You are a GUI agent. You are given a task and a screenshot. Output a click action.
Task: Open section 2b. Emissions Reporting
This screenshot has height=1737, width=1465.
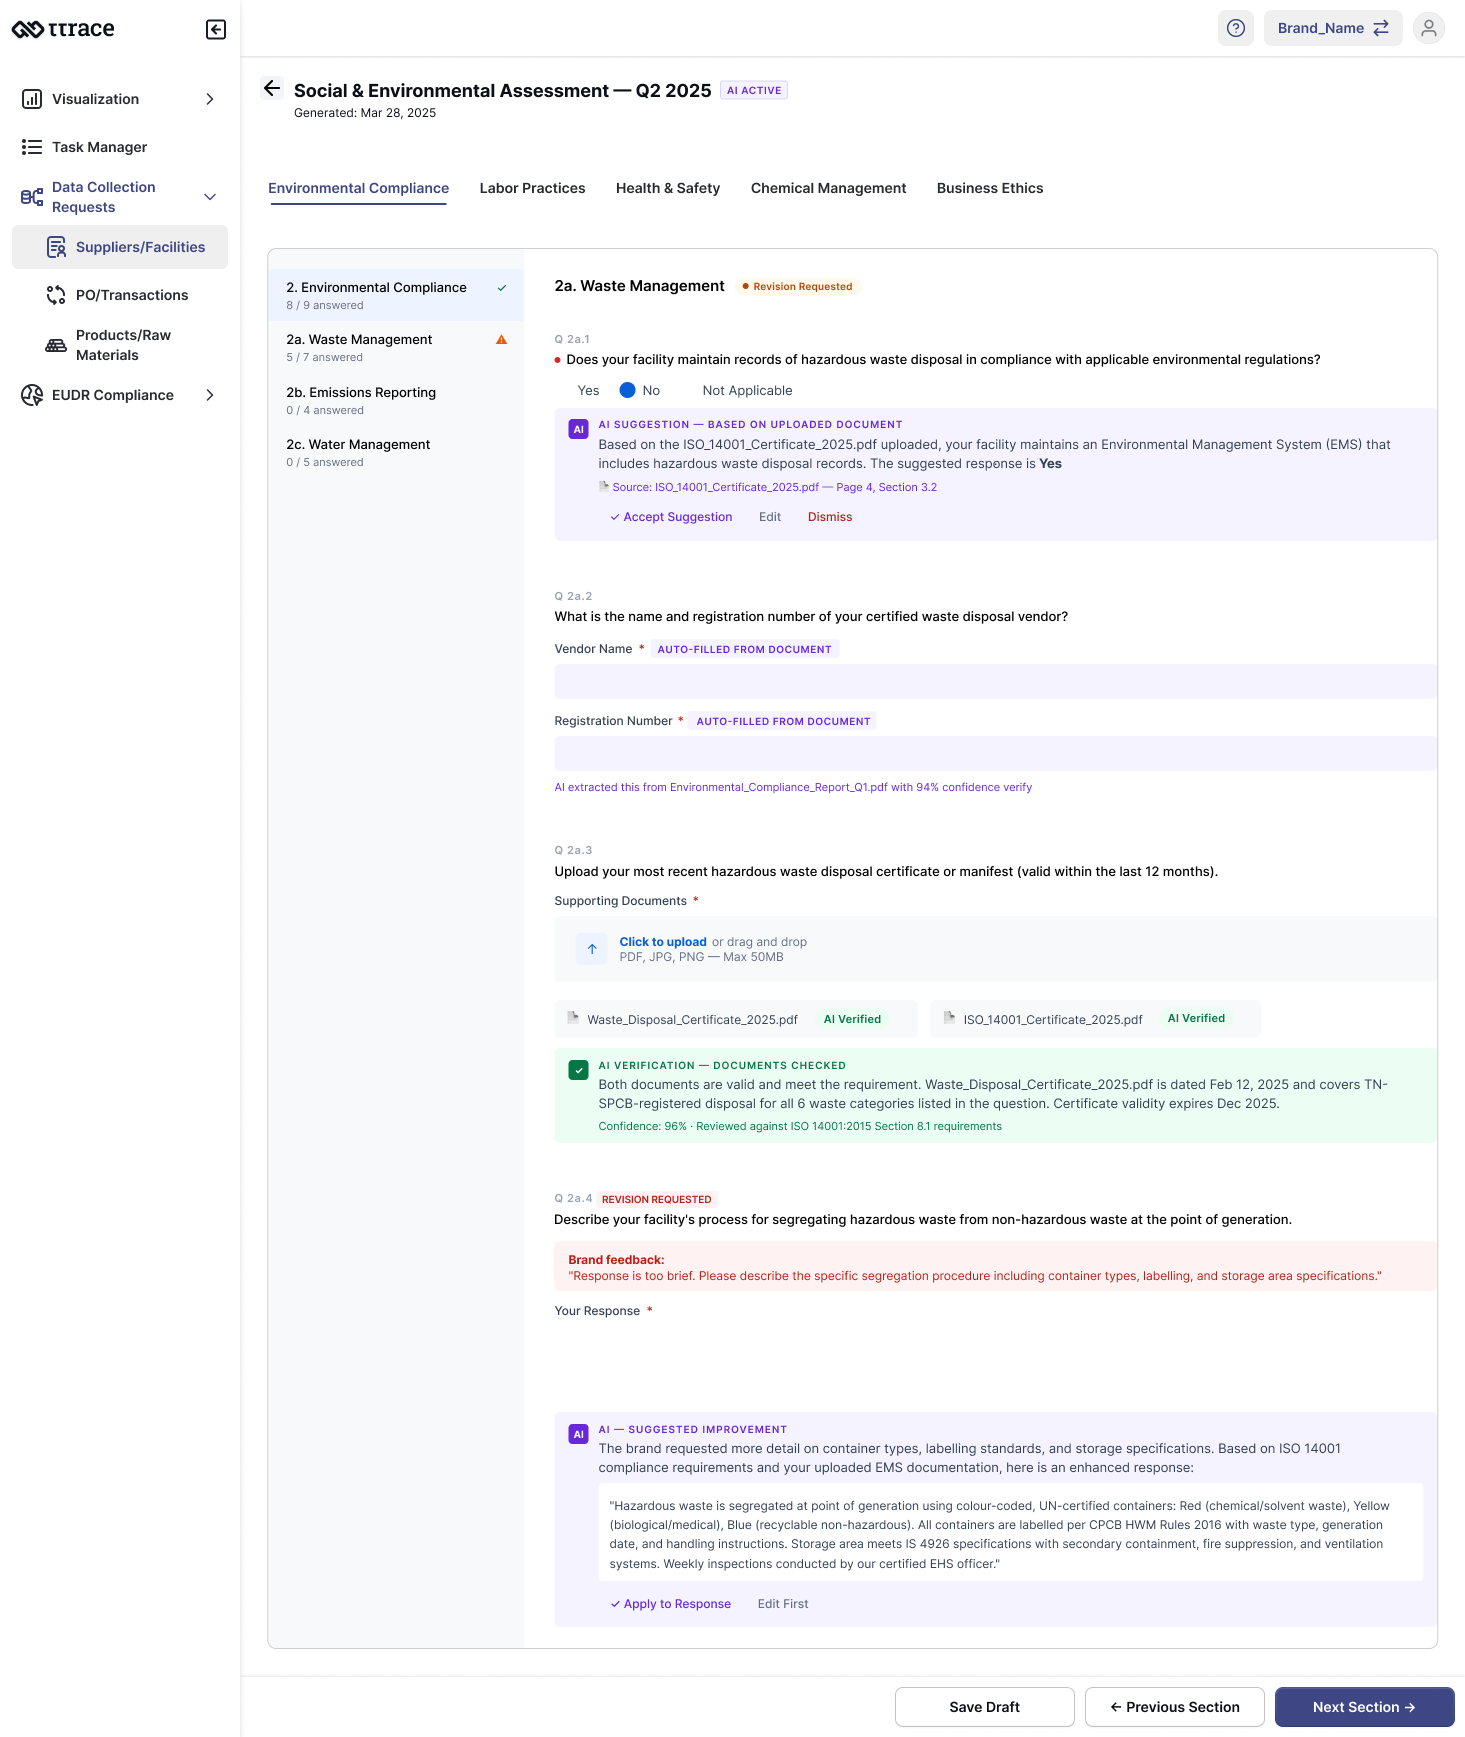coord(396,400)
